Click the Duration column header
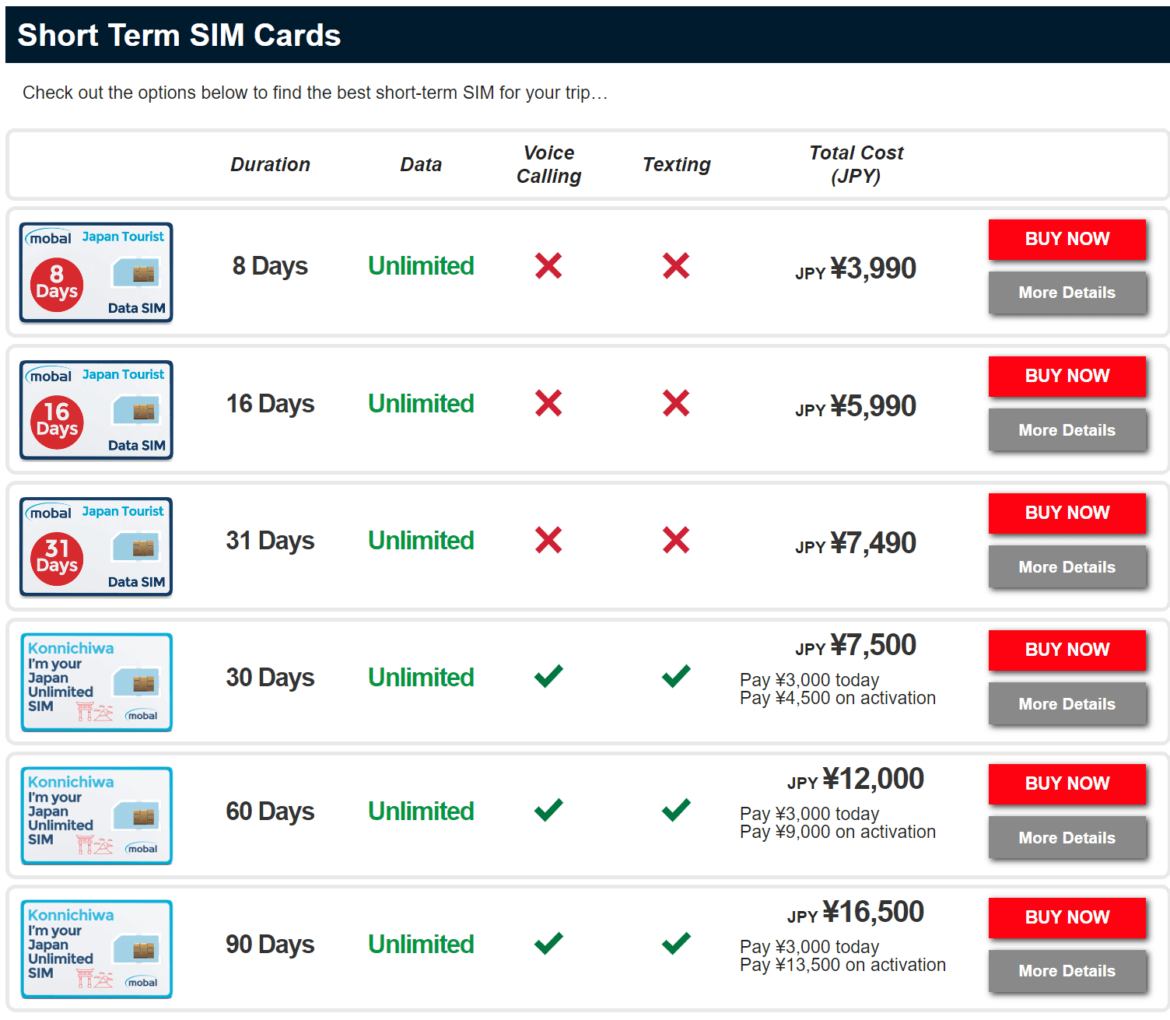 [270, 164]
